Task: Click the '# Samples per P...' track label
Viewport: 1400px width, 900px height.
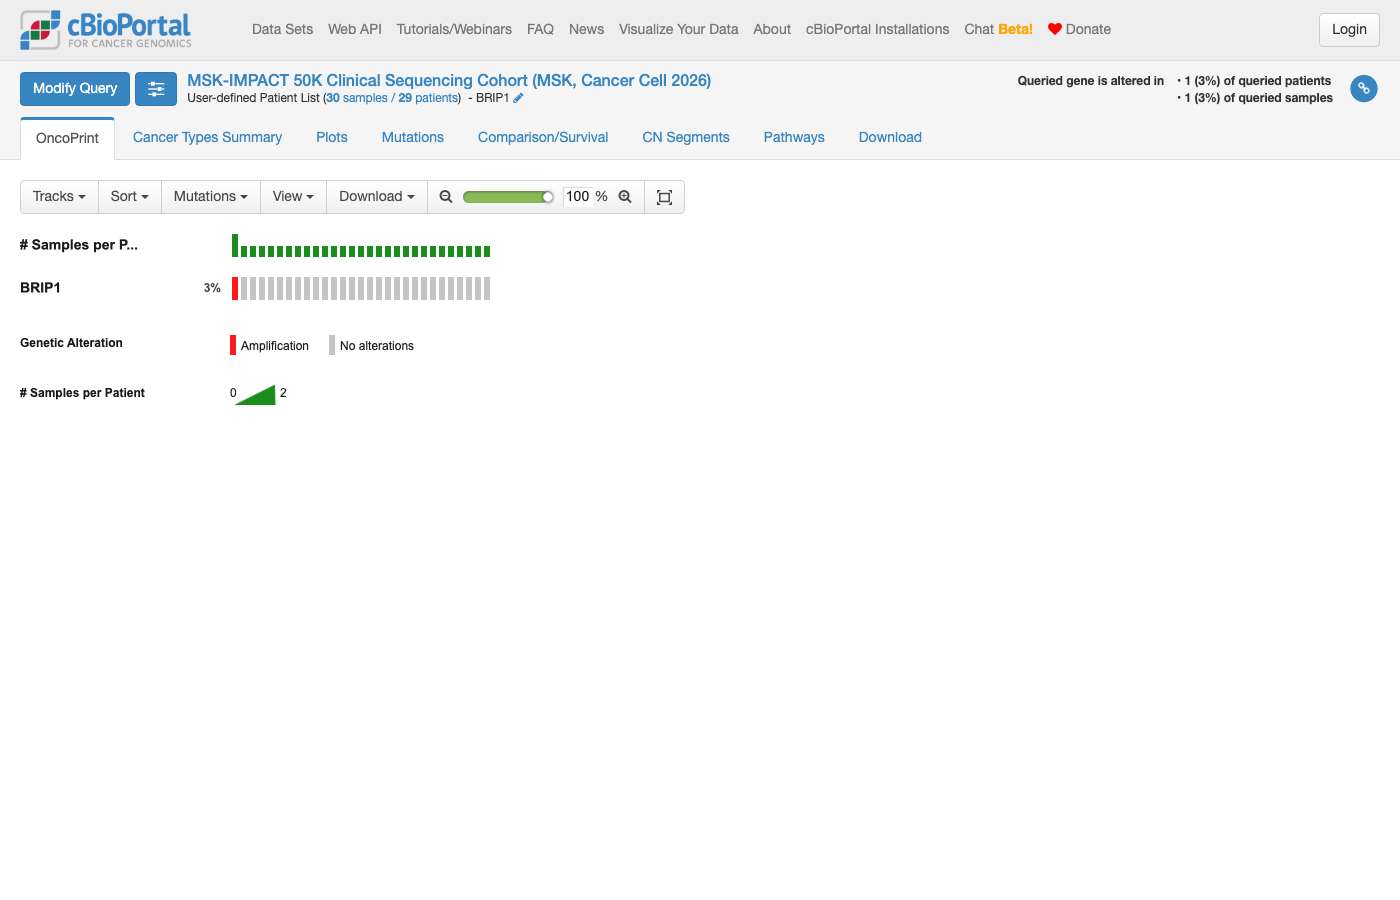Action: pyautogui.click(x=79, y=245)
